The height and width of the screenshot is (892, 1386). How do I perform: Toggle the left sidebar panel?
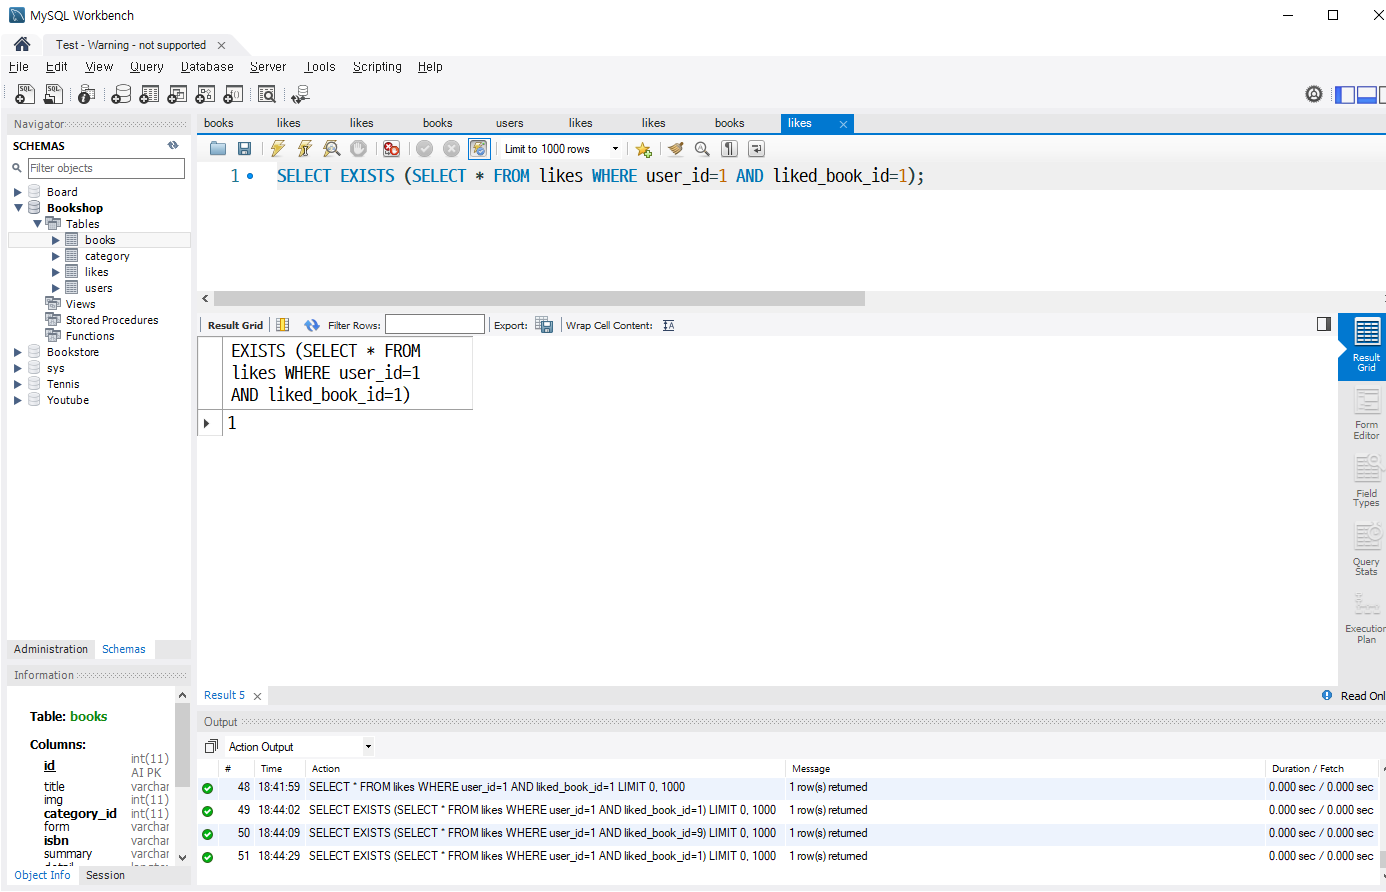click(1345, 95)
